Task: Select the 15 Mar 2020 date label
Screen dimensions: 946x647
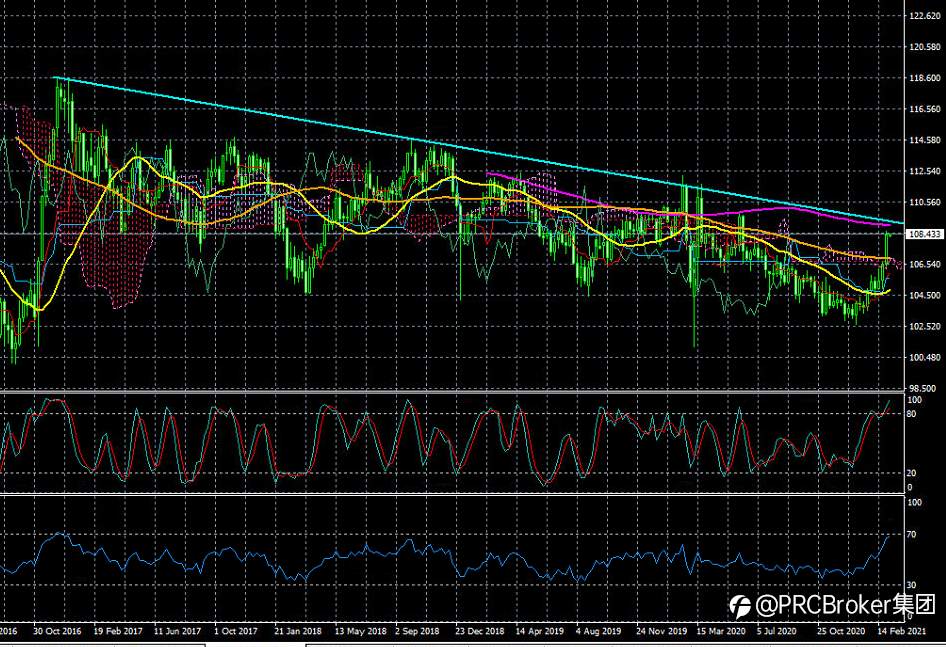Action: pos(721,631)
